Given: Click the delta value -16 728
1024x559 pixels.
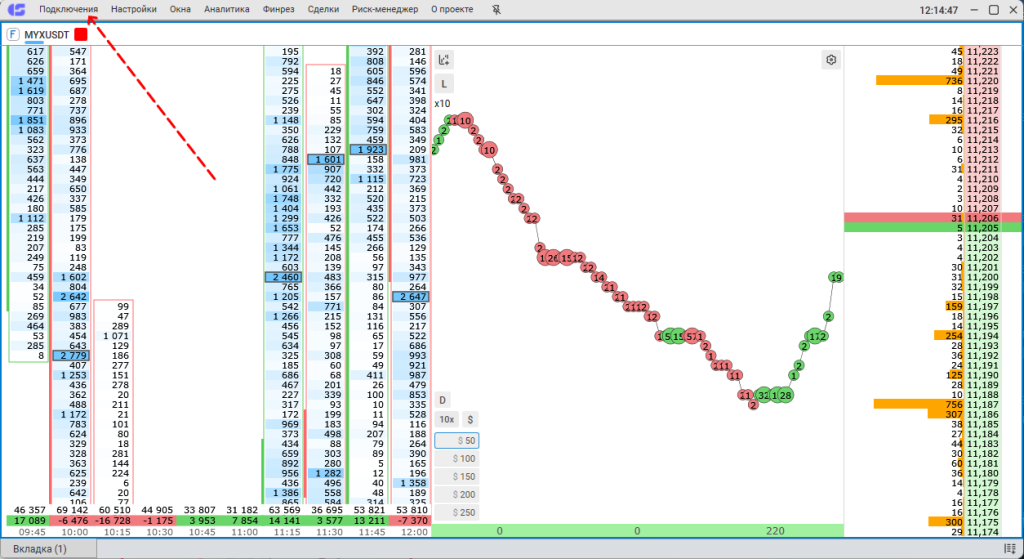Looking at the screenshot, I should tap(114, 520).
